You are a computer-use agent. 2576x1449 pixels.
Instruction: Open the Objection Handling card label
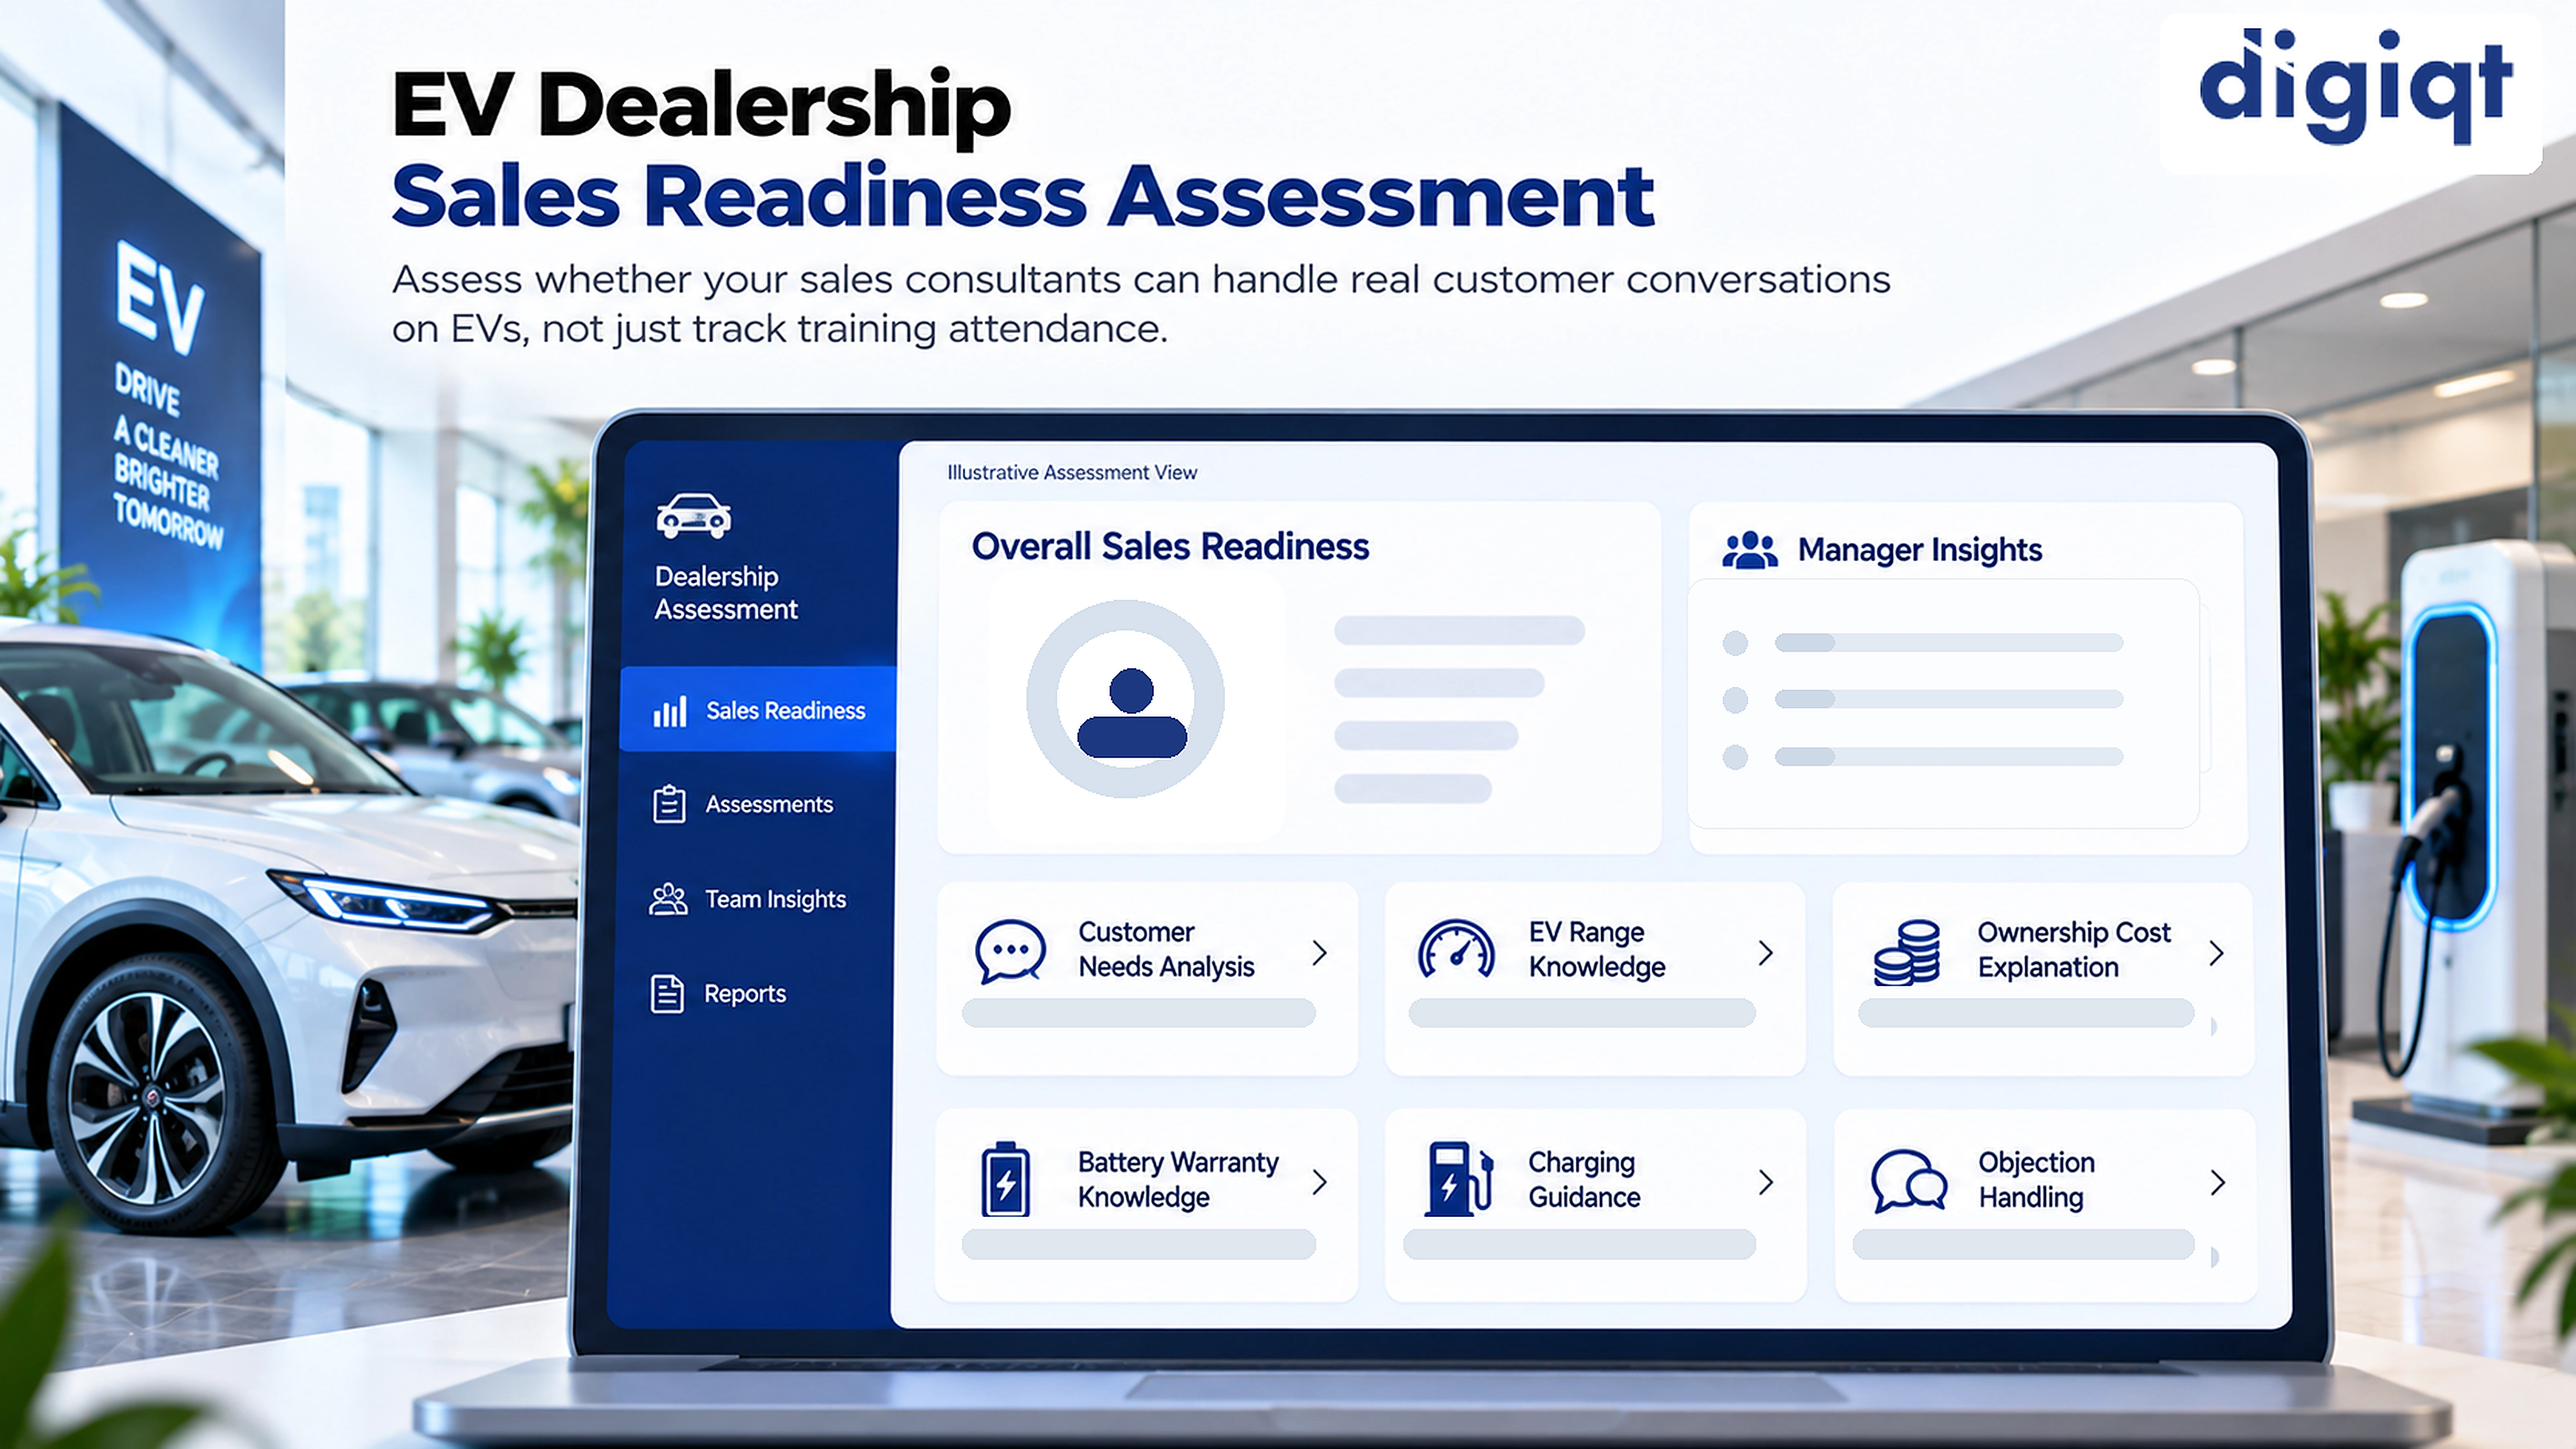[2036, 1180]
